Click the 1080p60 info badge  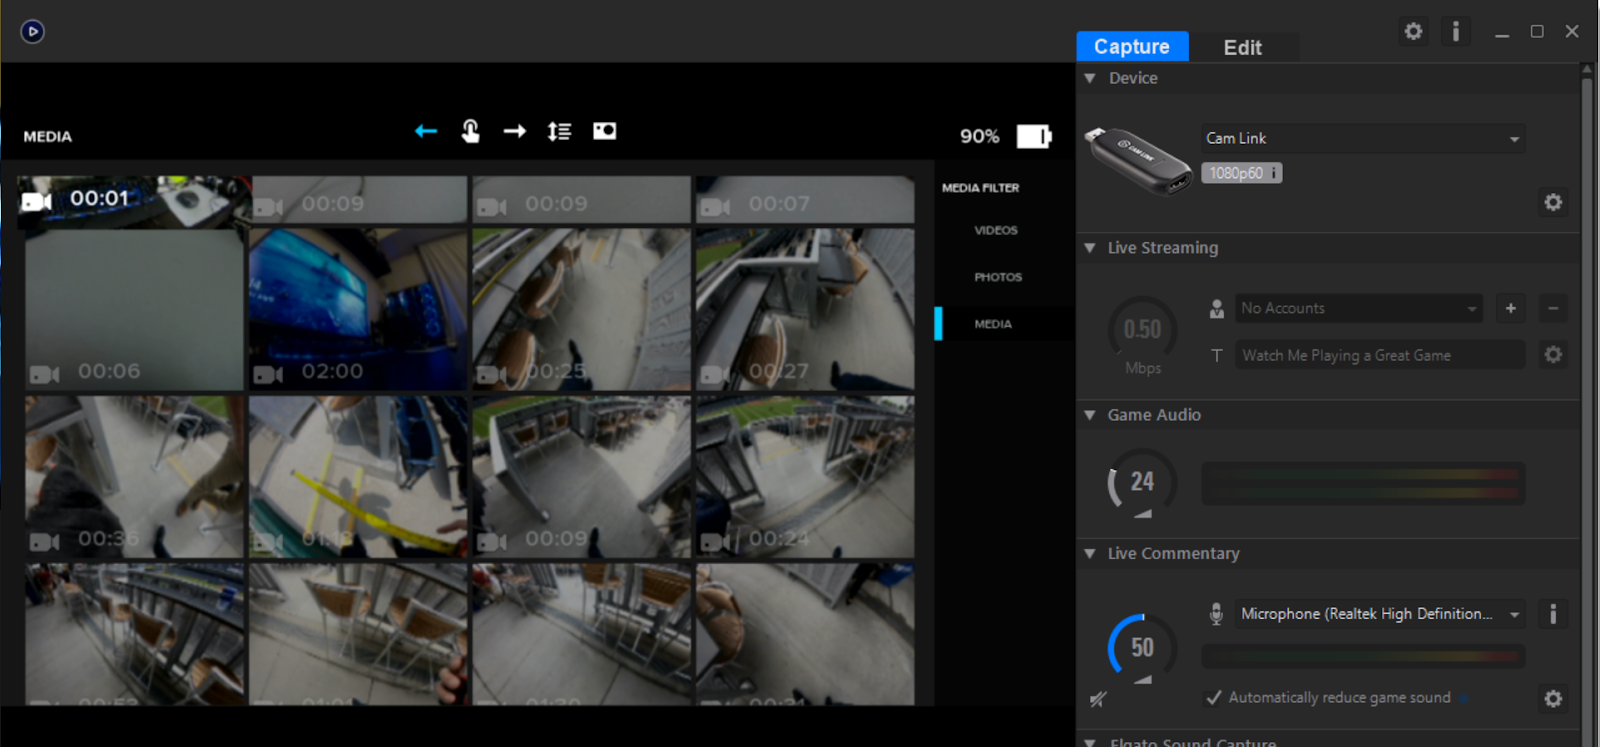(x=1242, y=173)
